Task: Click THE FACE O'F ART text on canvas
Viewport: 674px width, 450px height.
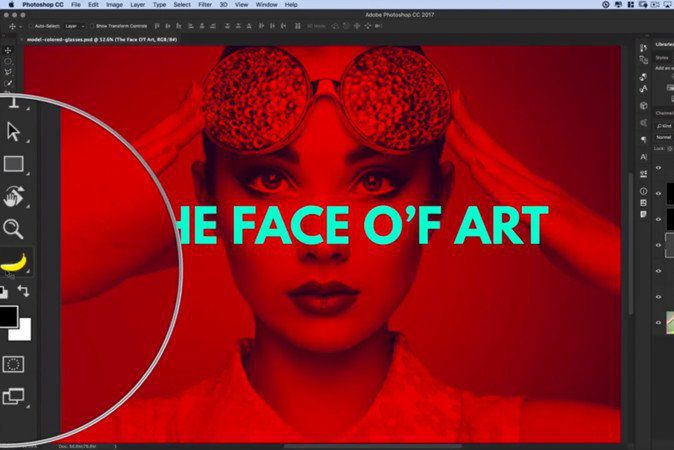Action: (x=361, y=226)
